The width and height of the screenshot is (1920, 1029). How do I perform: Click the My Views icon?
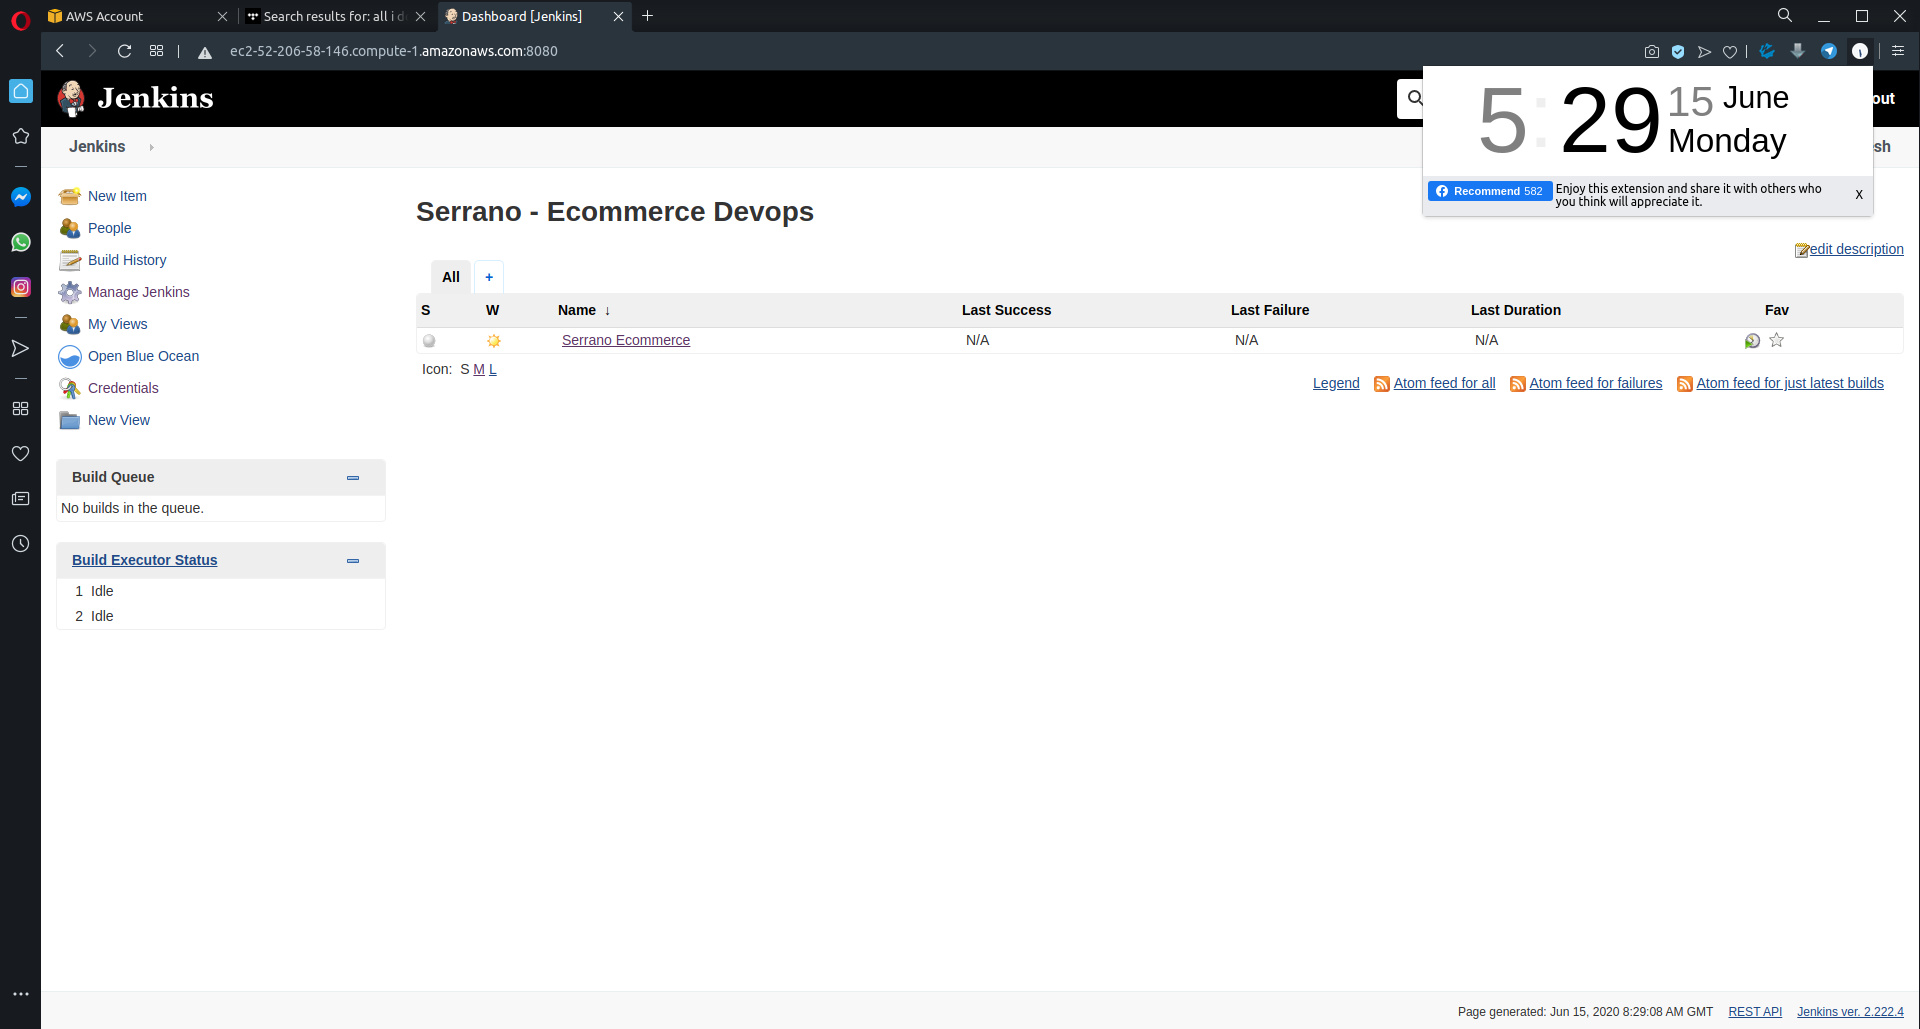click(x=70, y=324)
